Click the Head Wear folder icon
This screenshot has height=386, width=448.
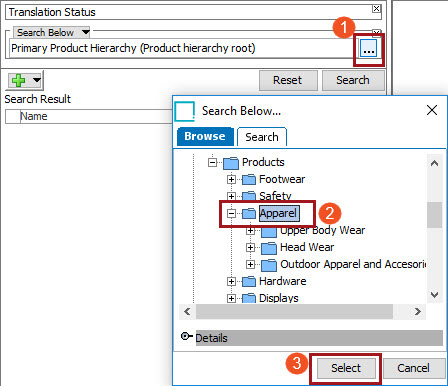[x=269, y=248]
